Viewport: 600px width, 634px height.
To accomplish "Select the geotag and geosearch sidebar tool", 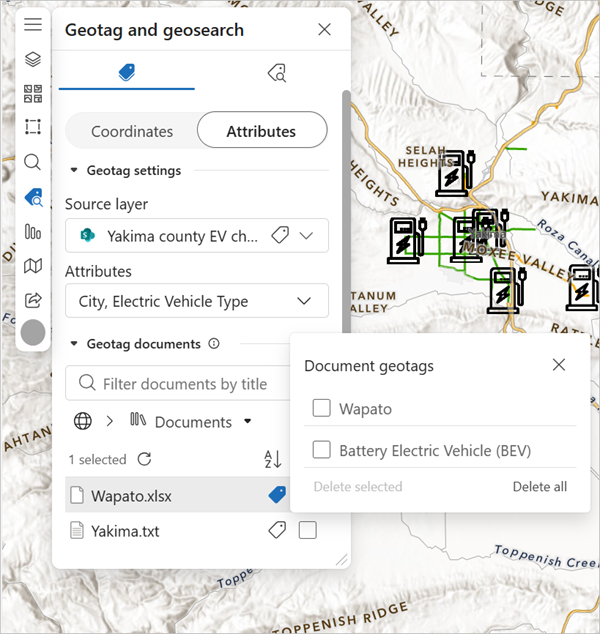I will pos(34,197).
